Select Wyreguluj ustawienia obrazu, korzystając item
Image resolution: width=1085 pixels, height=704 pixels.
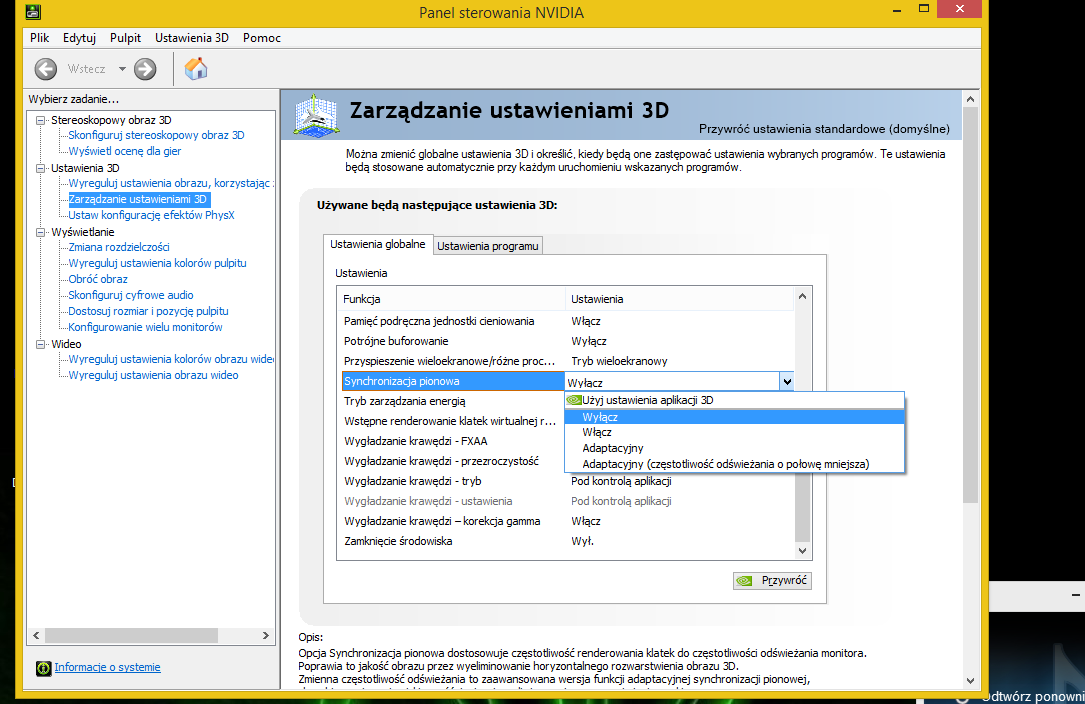[x=170, y=183]
